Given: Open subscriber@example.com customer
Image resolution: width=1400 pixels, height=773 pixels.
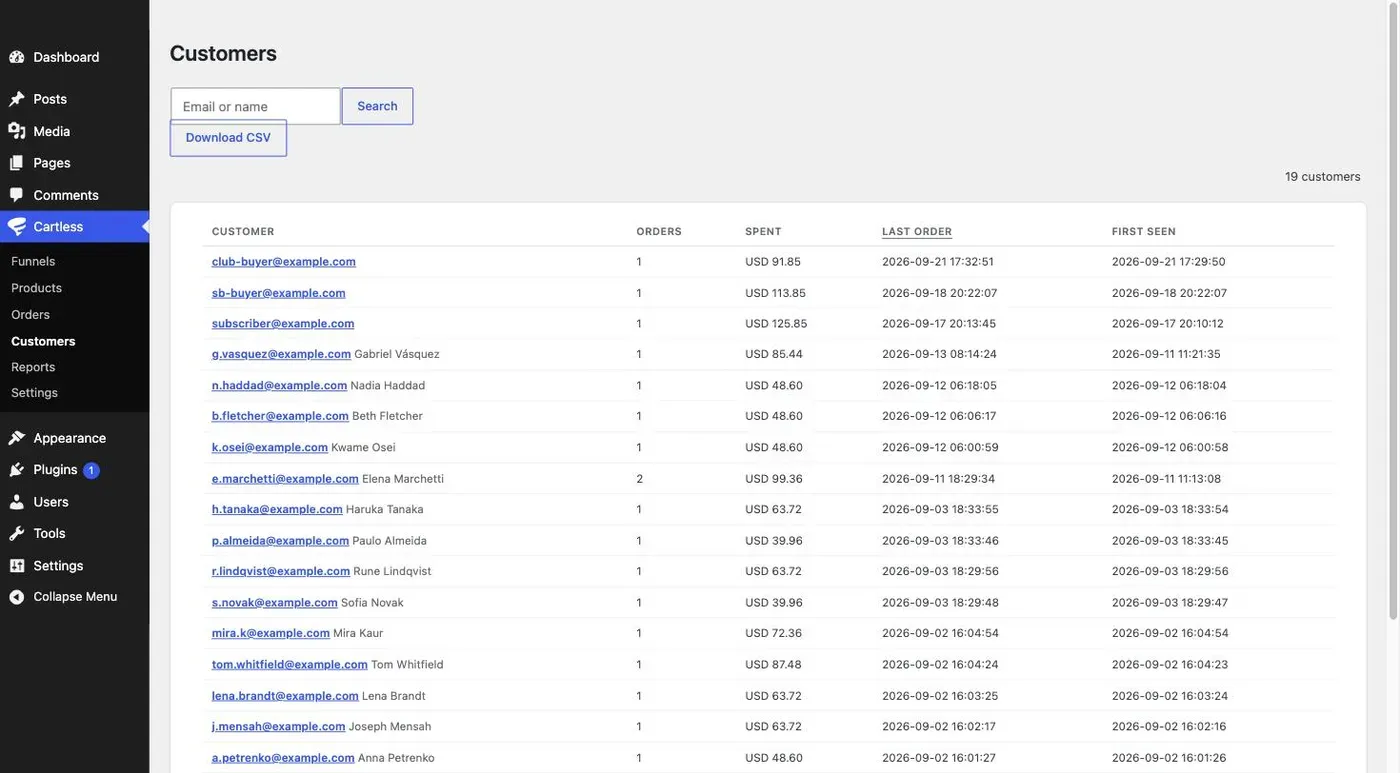Looking at the screenshot, I should pyautogui.click(x=283, y=324).
